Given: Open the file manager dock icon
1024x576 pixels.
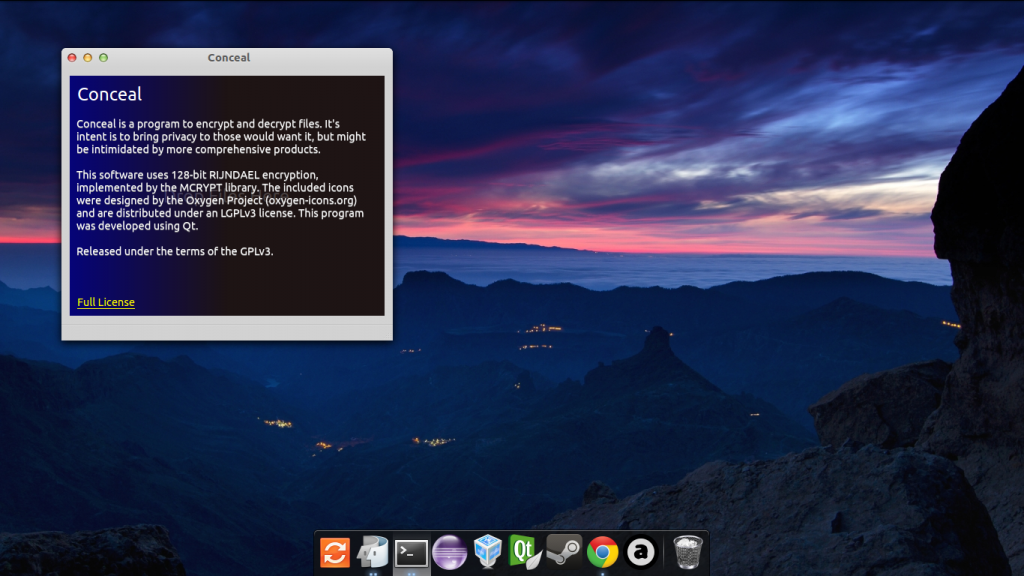Looking at the screenshot, I should (x=373, y=552).
